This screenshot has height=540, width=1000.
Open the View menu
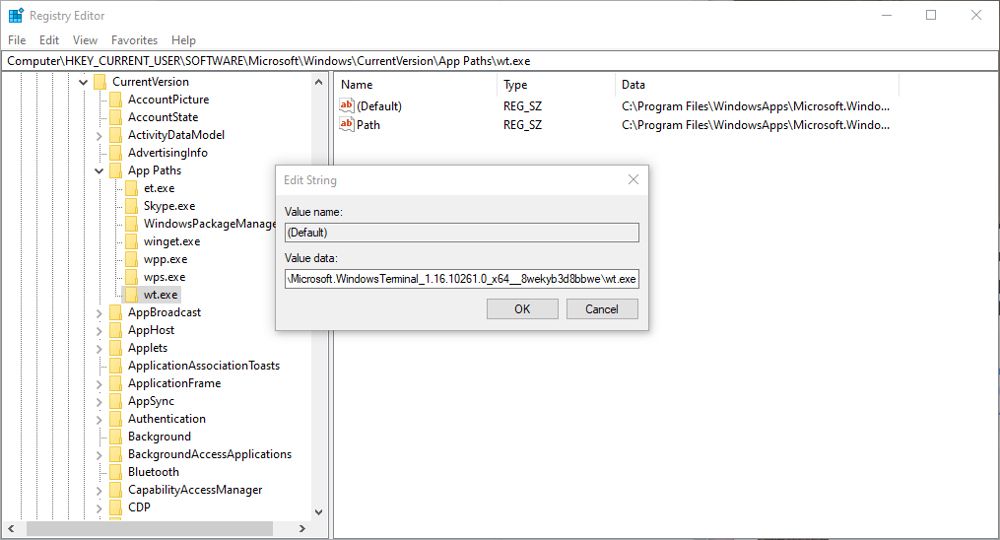point(85,40)
